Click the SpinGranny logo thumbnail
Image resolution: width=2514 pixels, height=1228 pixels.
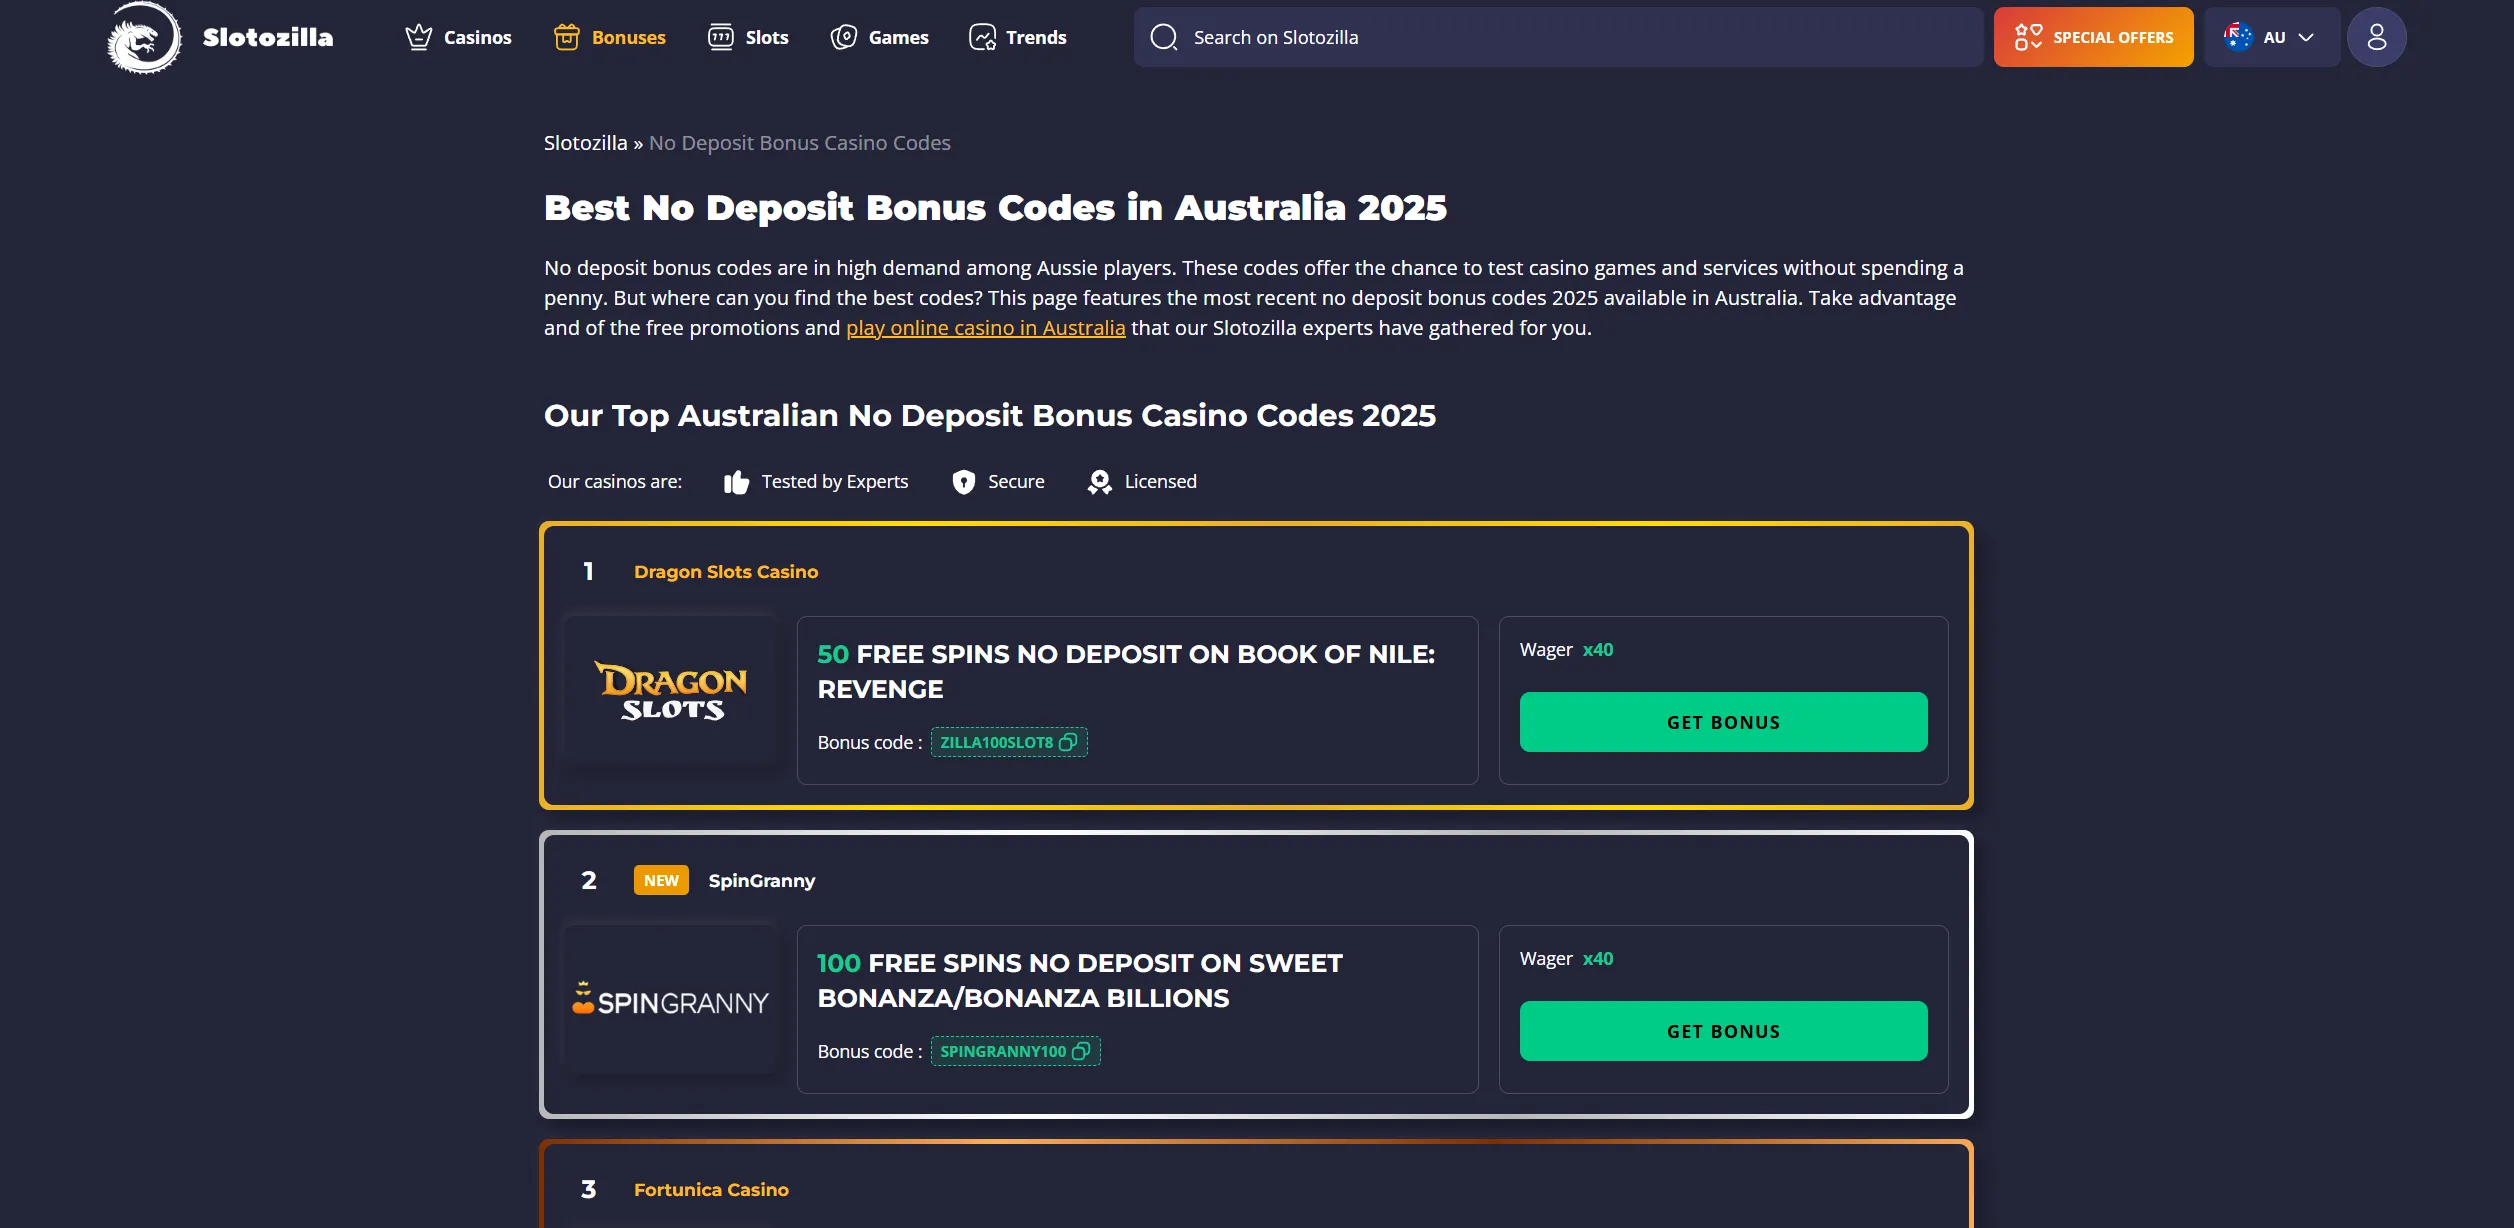click(x=671, y=1000)
